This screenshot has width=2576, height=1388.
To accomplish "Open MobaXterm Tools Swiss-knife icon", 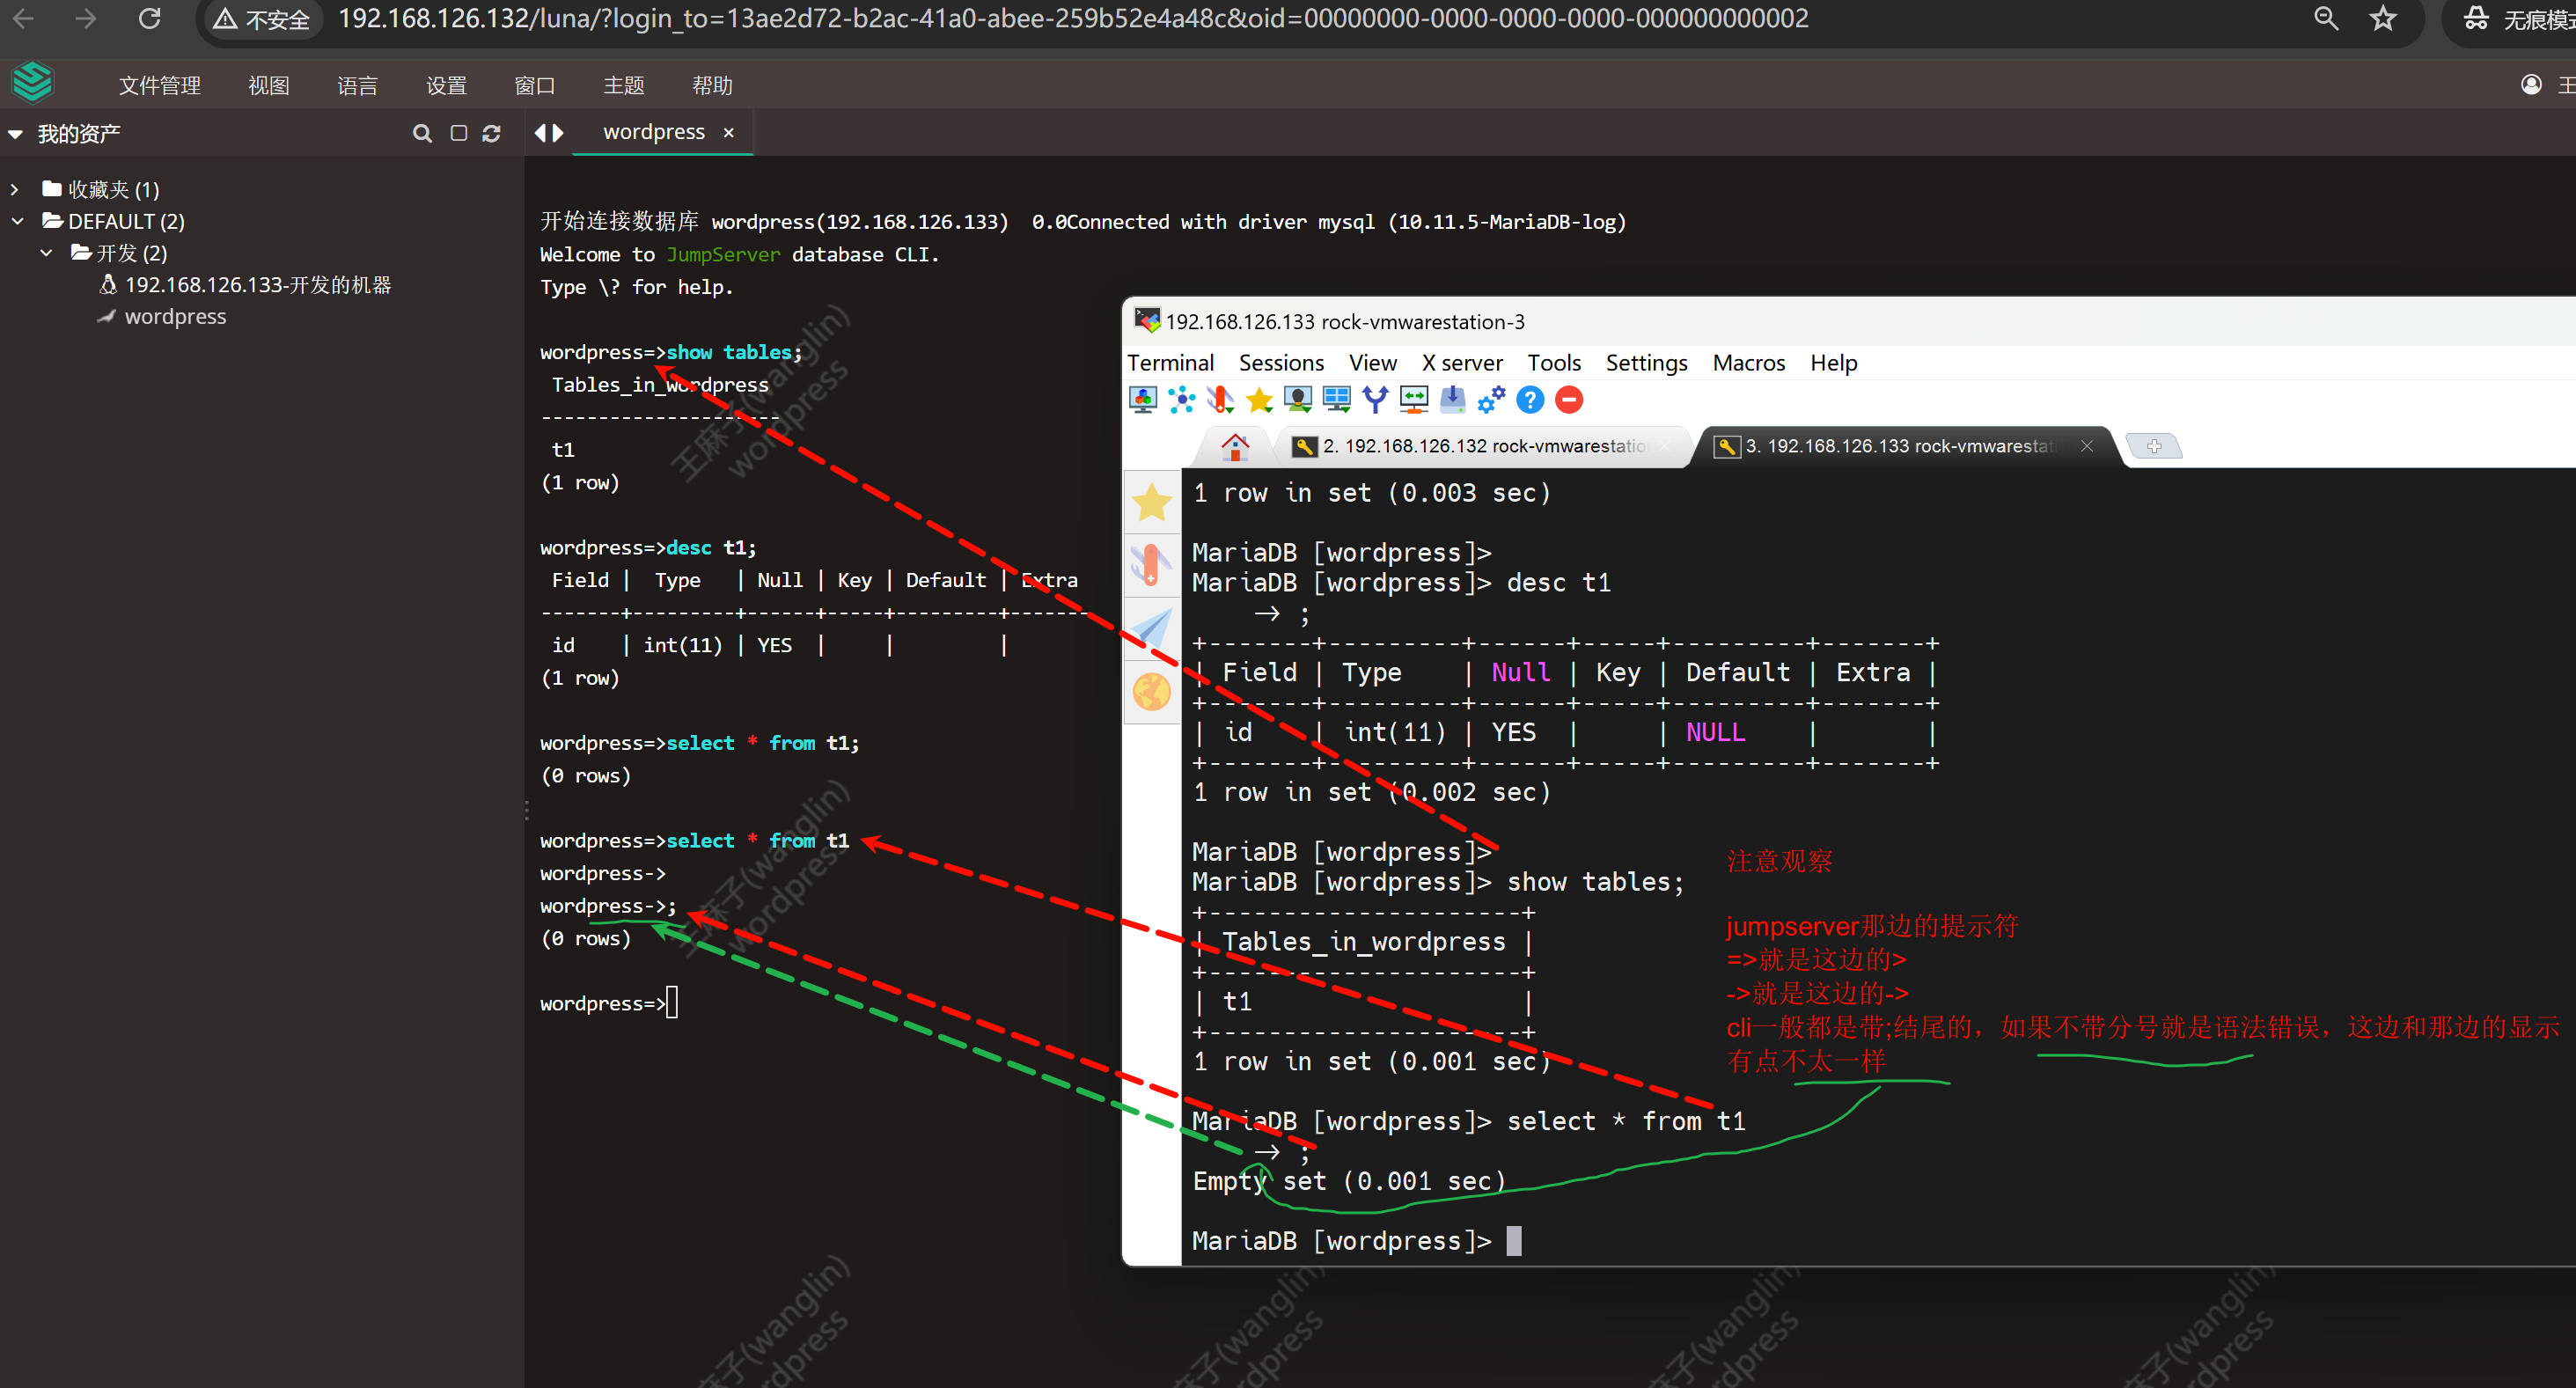I will click(x=1220, y=400).
